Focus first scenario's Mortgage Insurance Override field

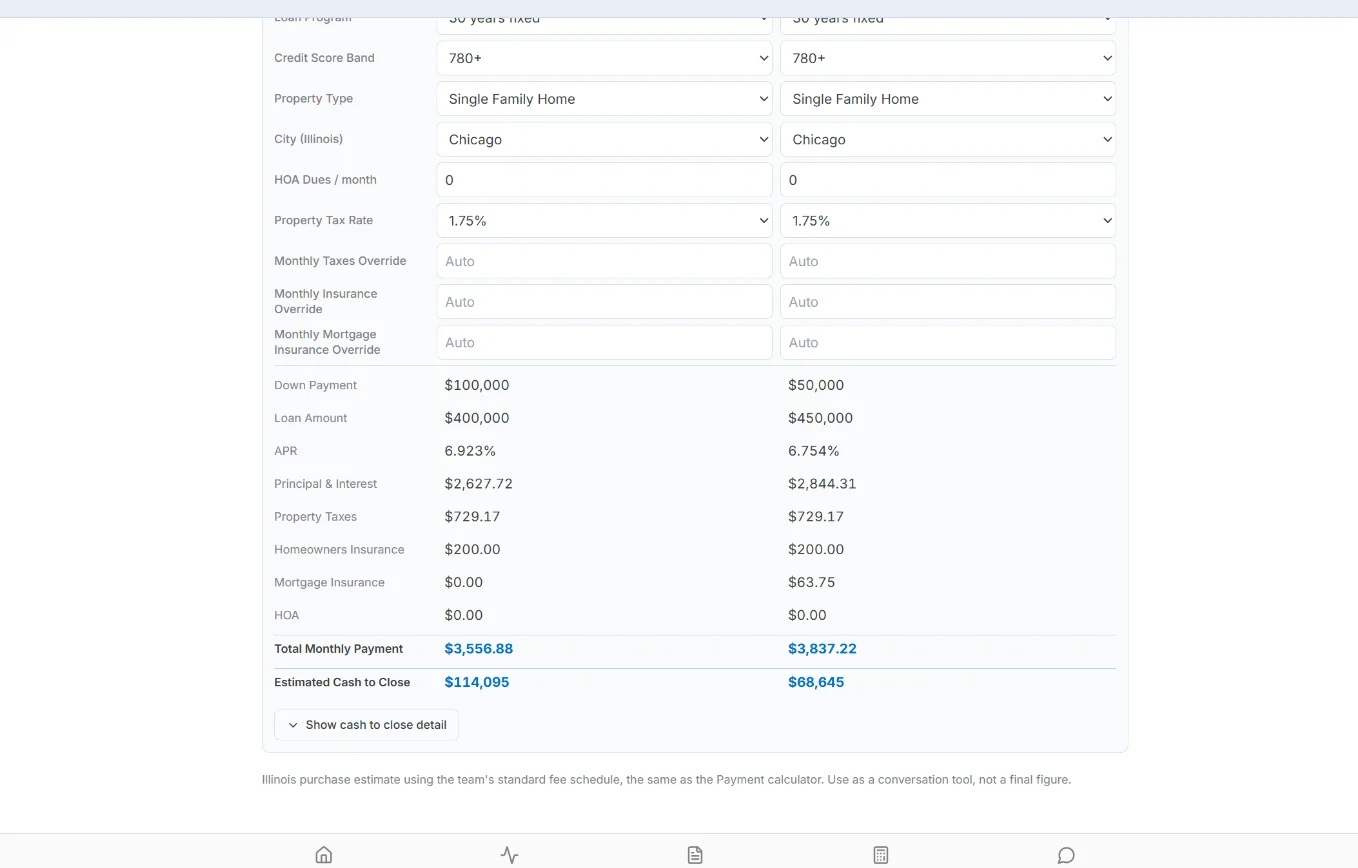[604, 342]
